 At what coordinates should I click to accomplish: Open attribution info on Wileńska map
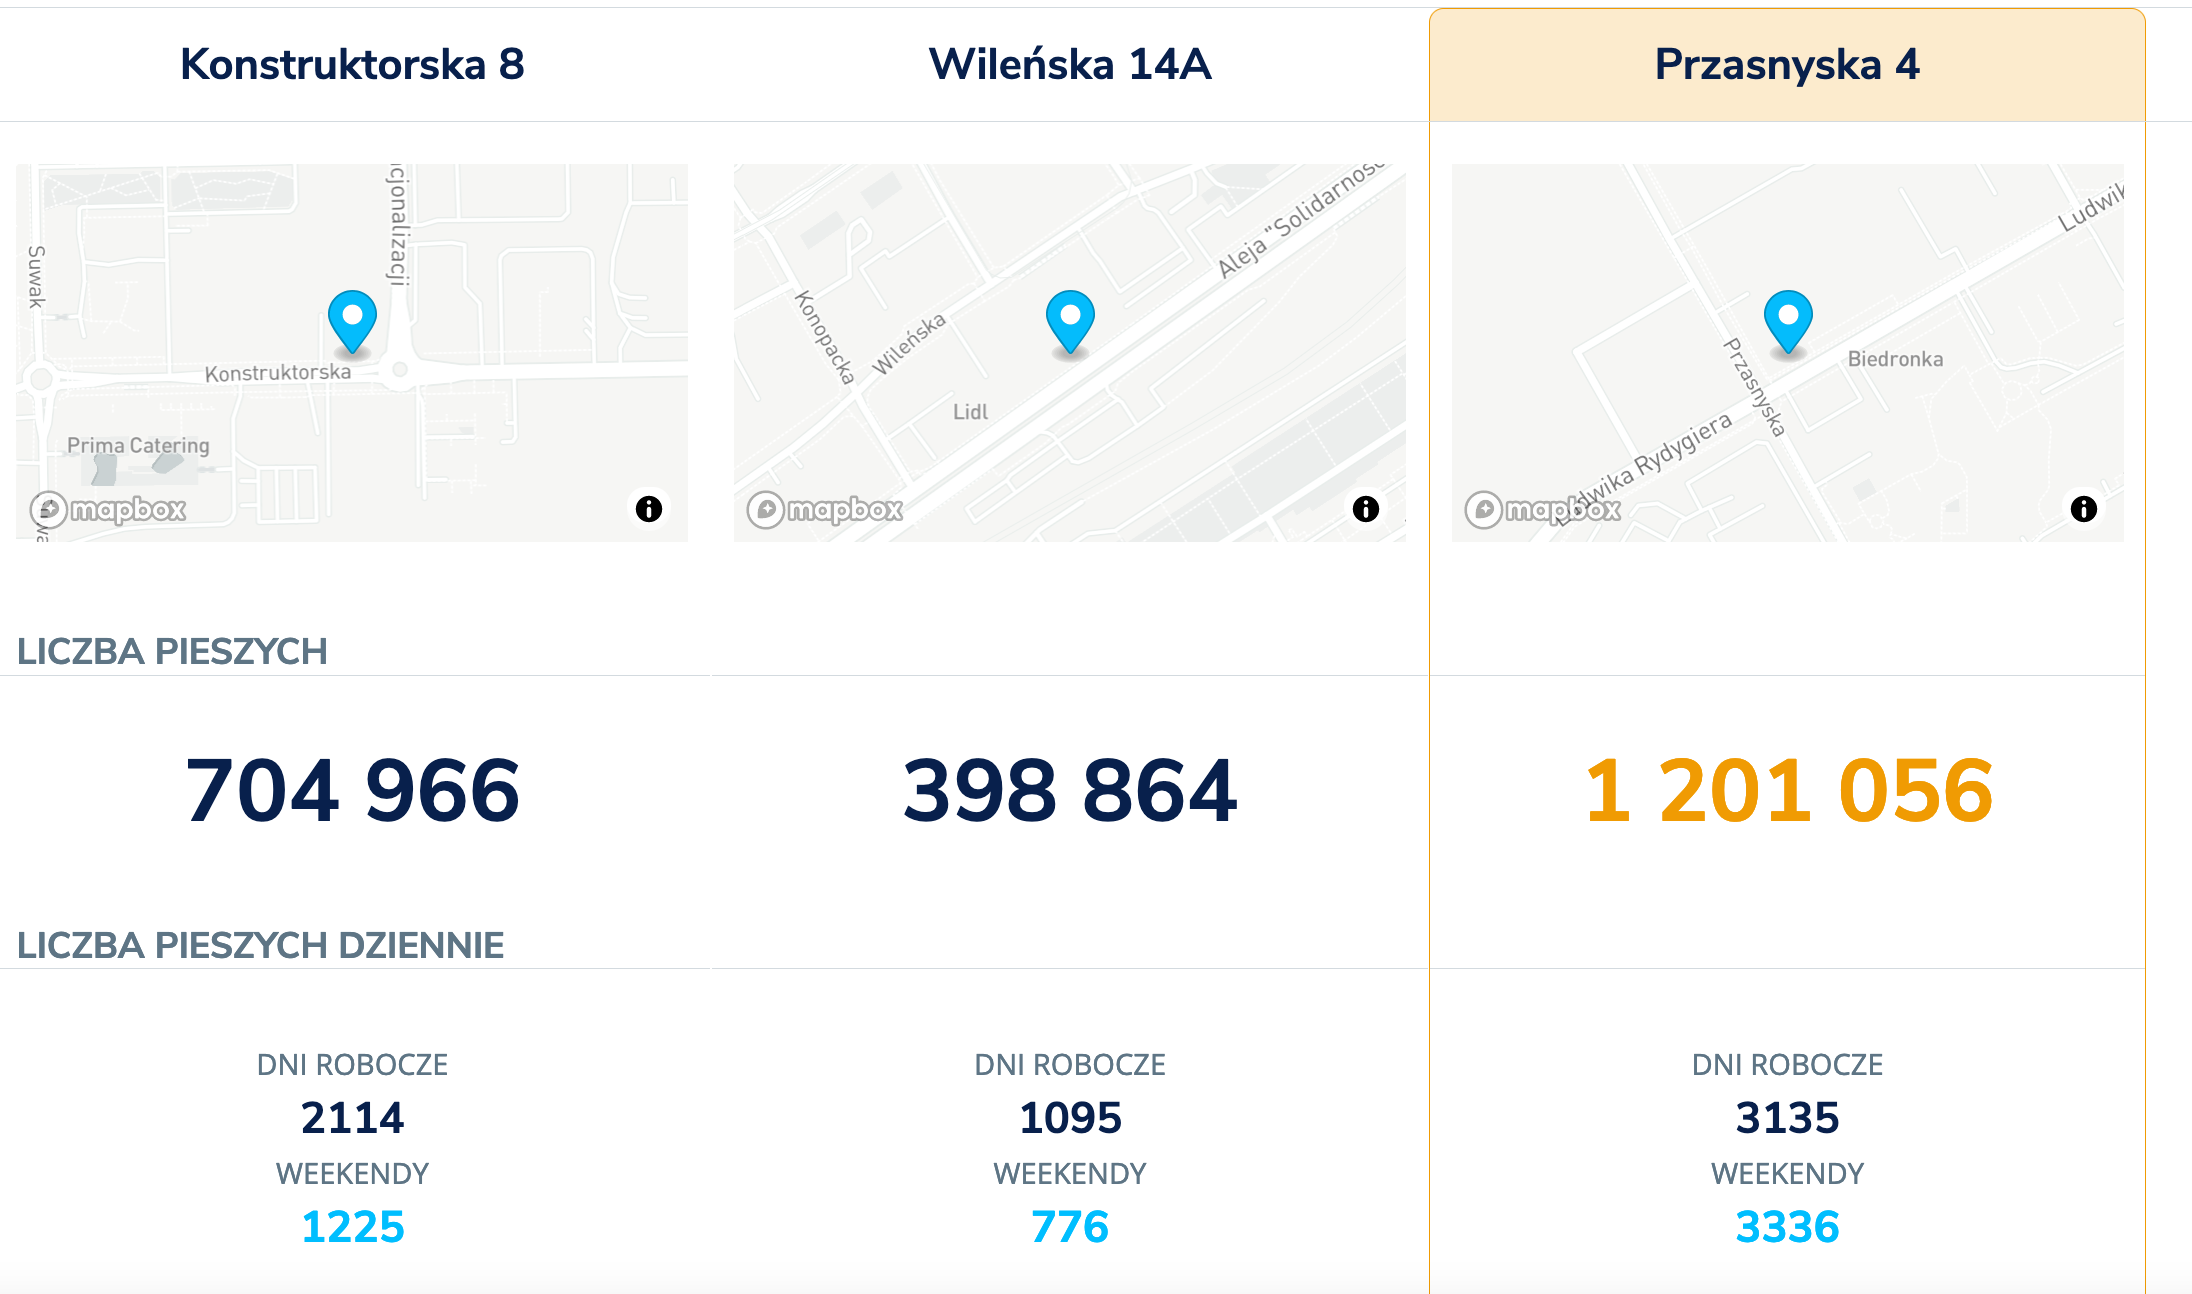tap(1366, 509)
